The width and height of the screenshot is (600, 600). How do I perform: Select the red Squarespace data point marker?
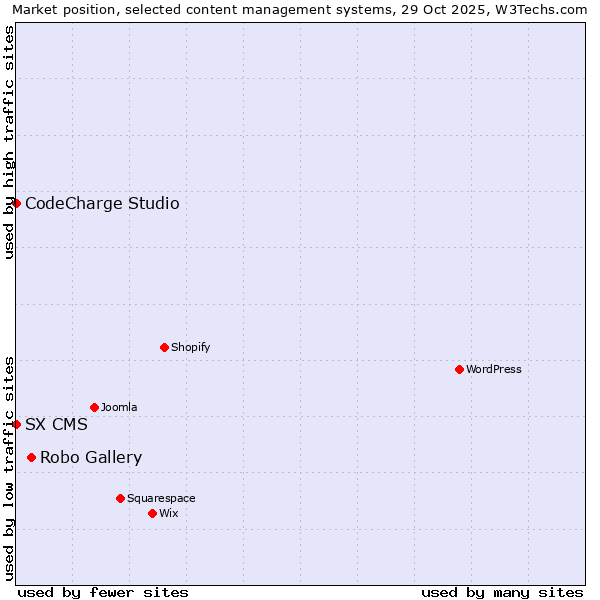point(120,498)
